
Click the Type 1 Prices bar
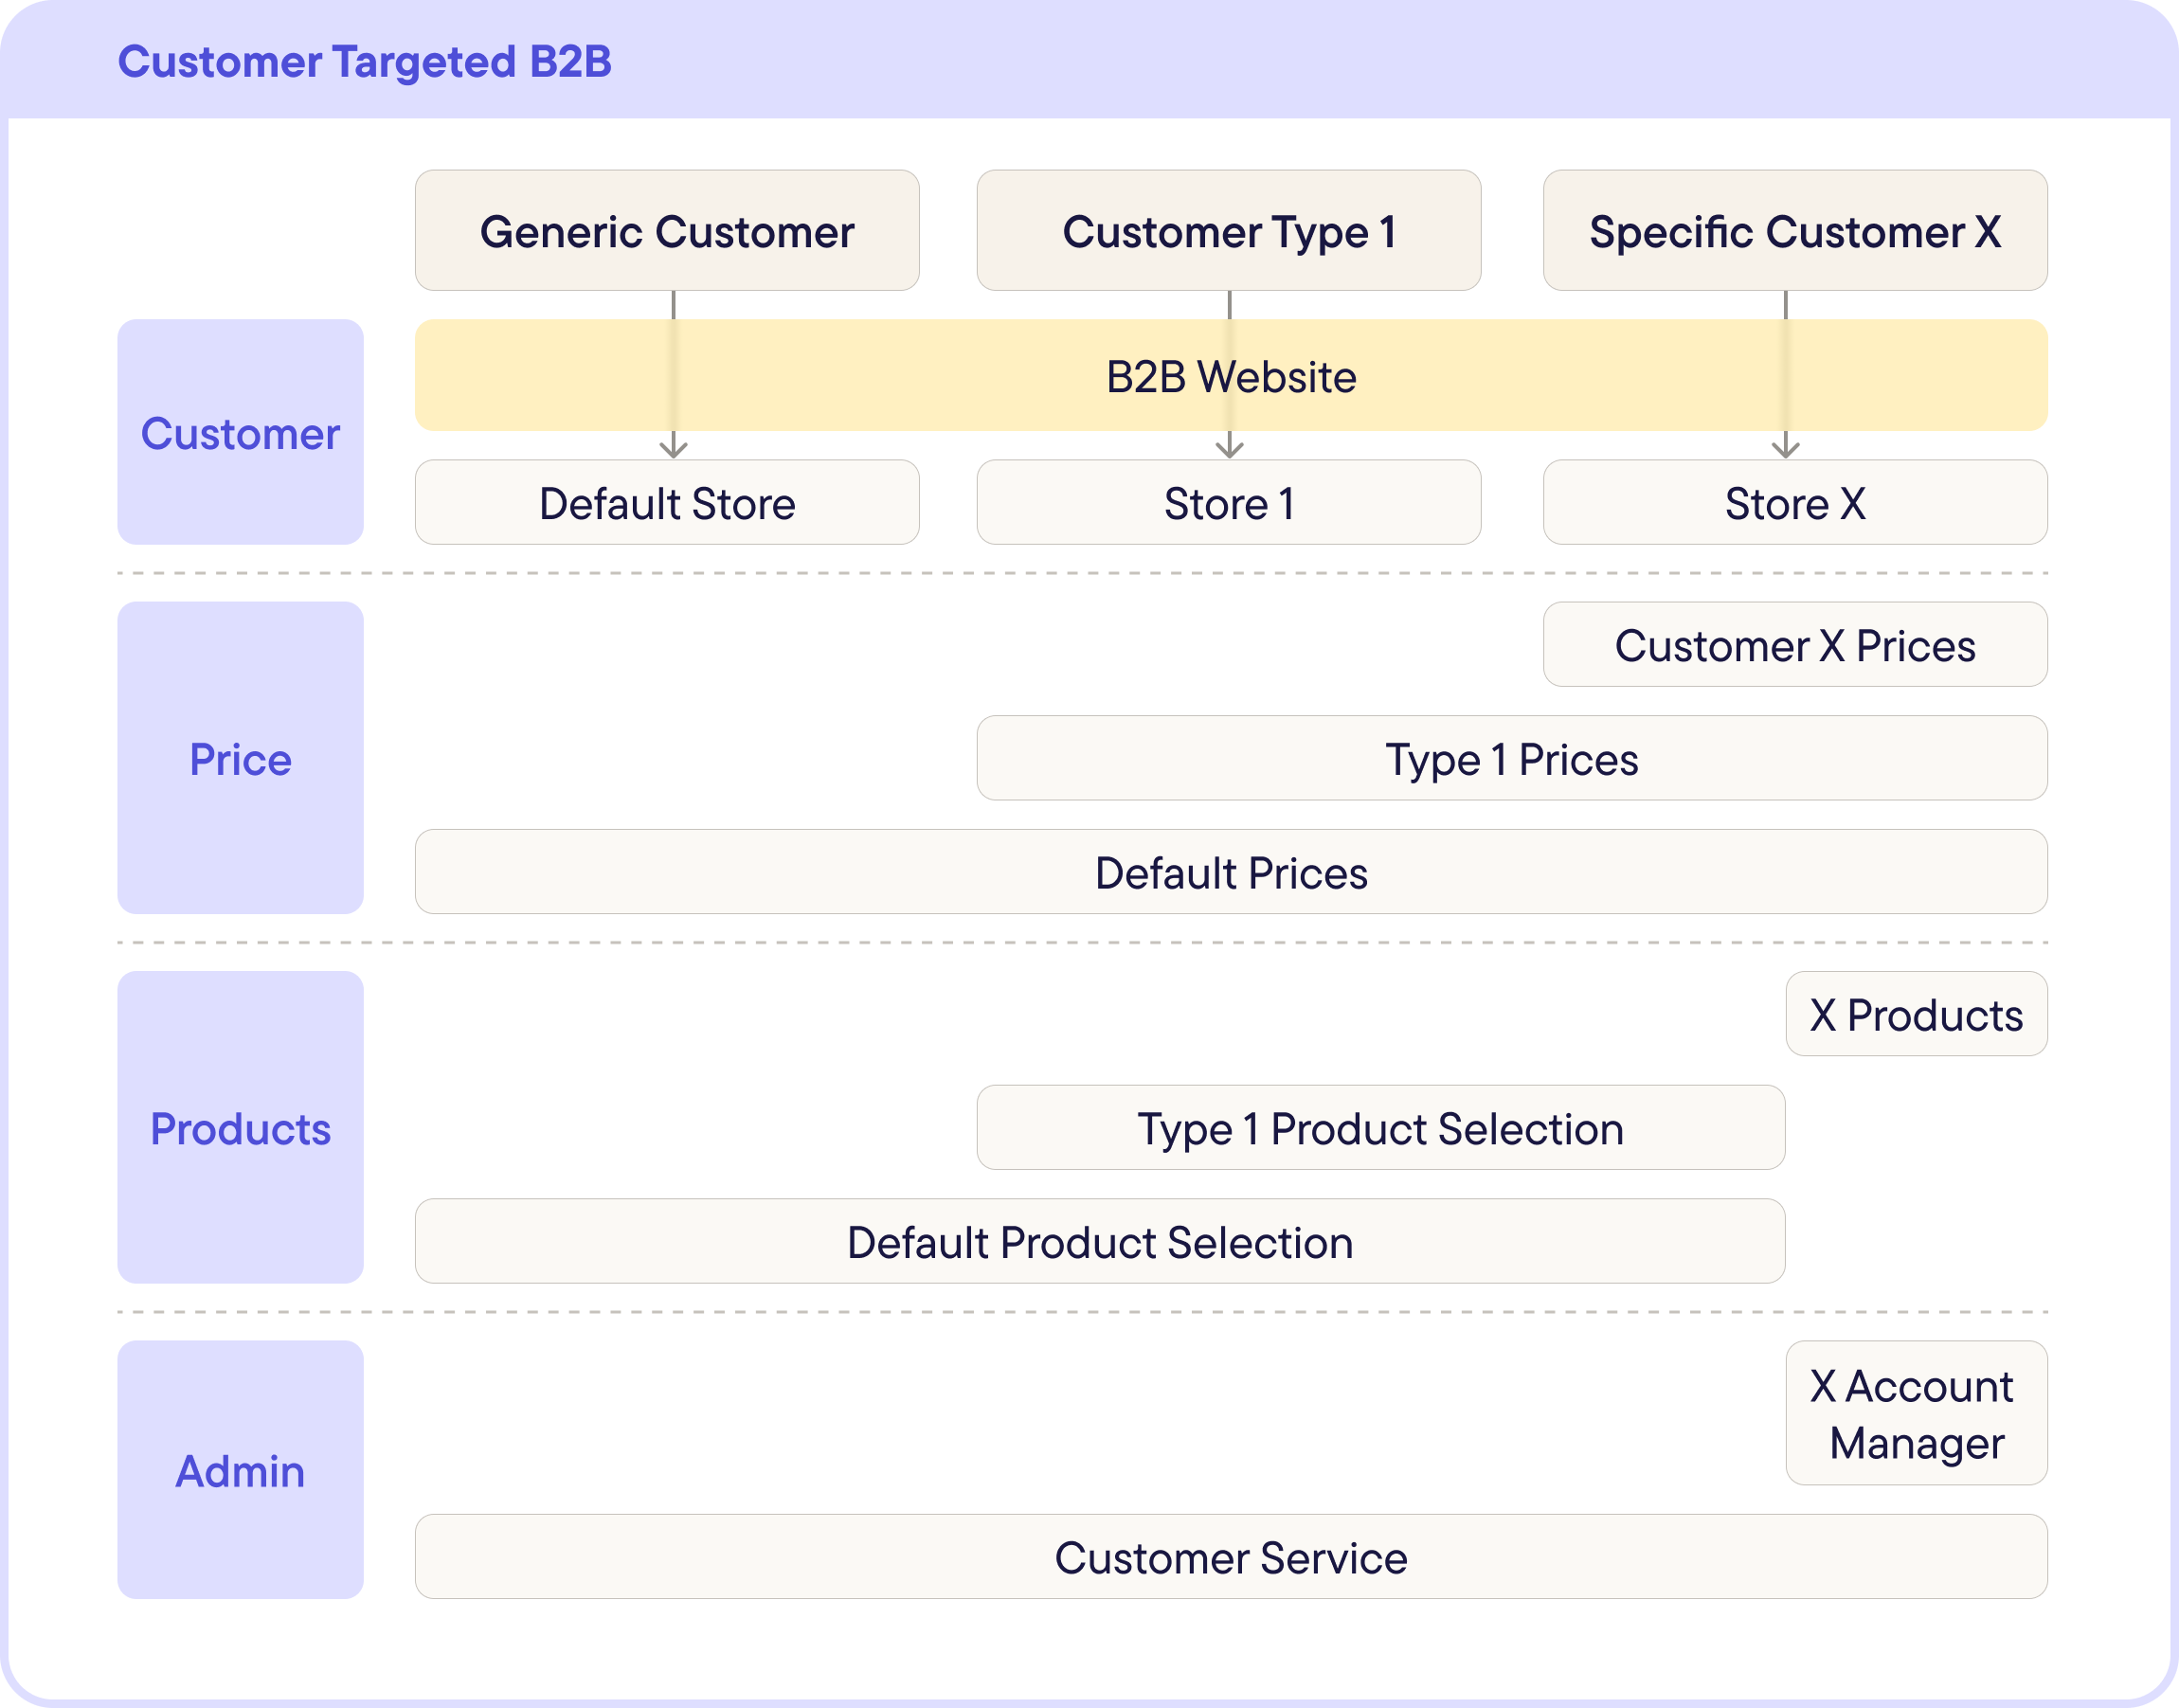1512,758
